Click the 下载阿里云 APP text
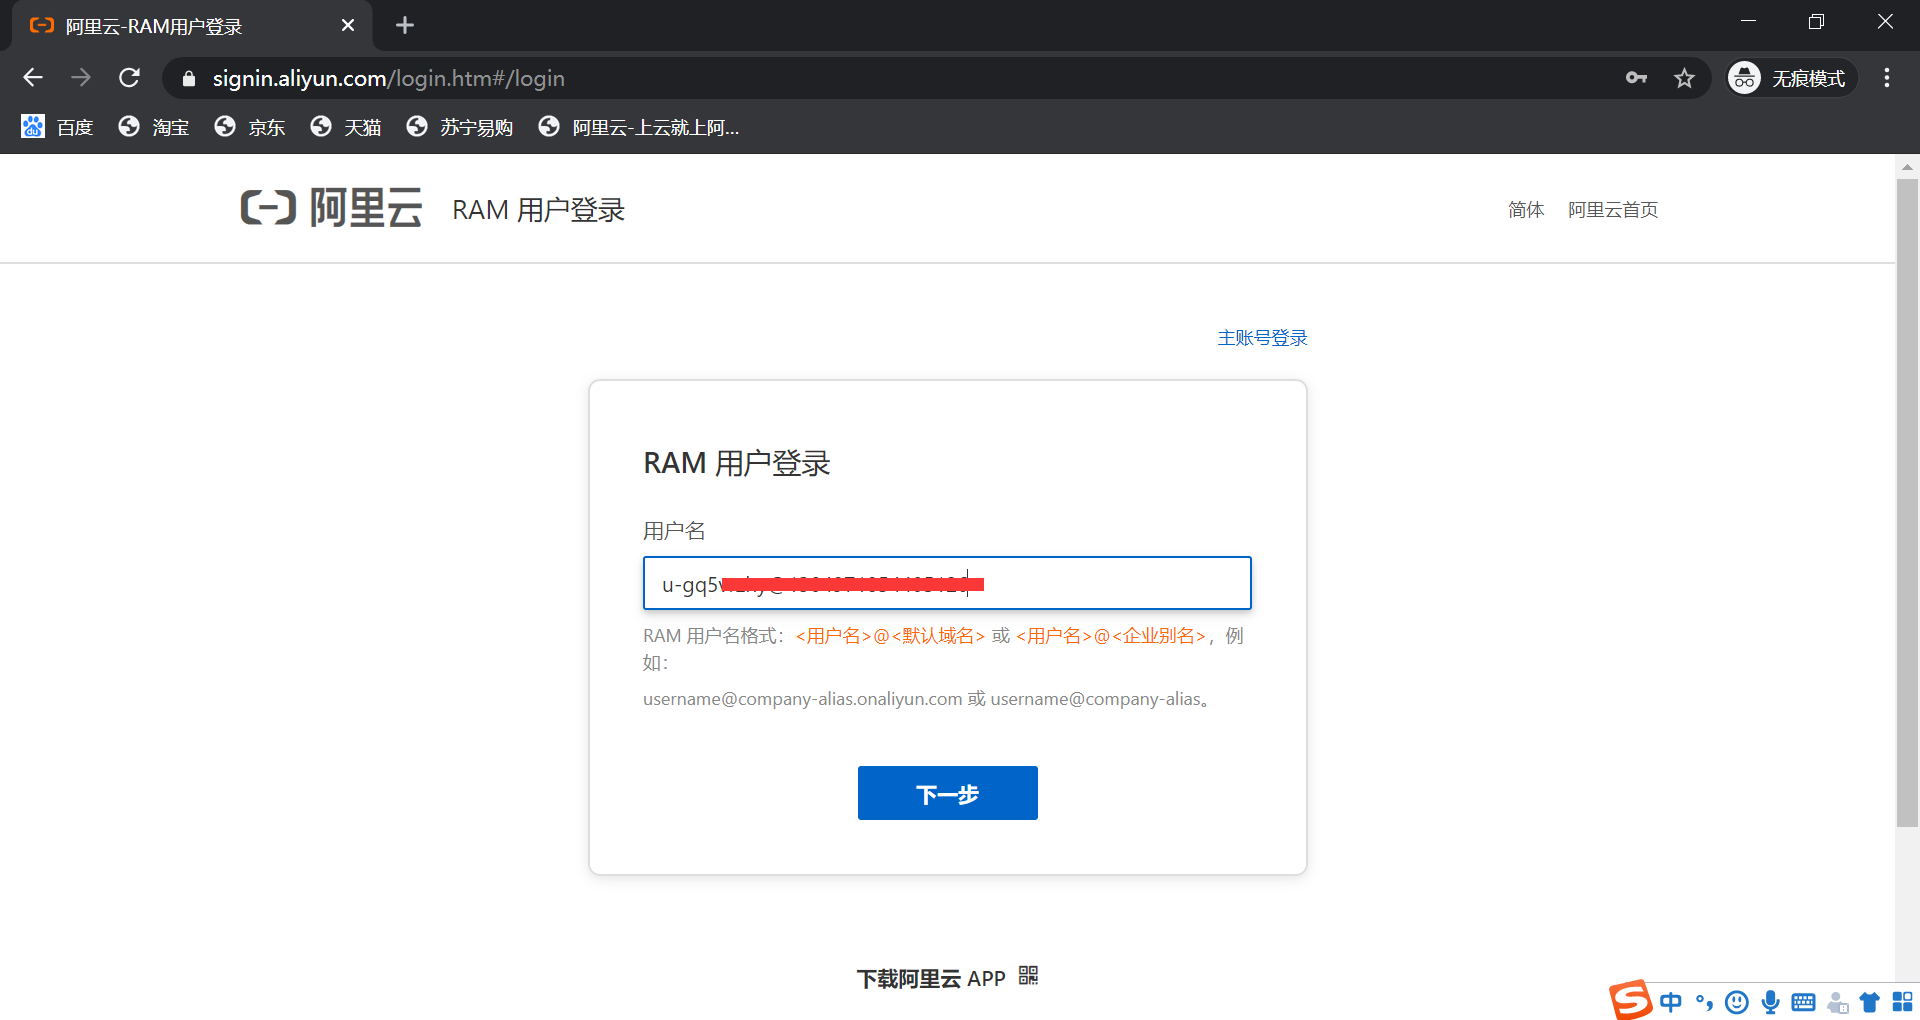Screen dimensions: 1920x1020 click(x=930, y=978)
